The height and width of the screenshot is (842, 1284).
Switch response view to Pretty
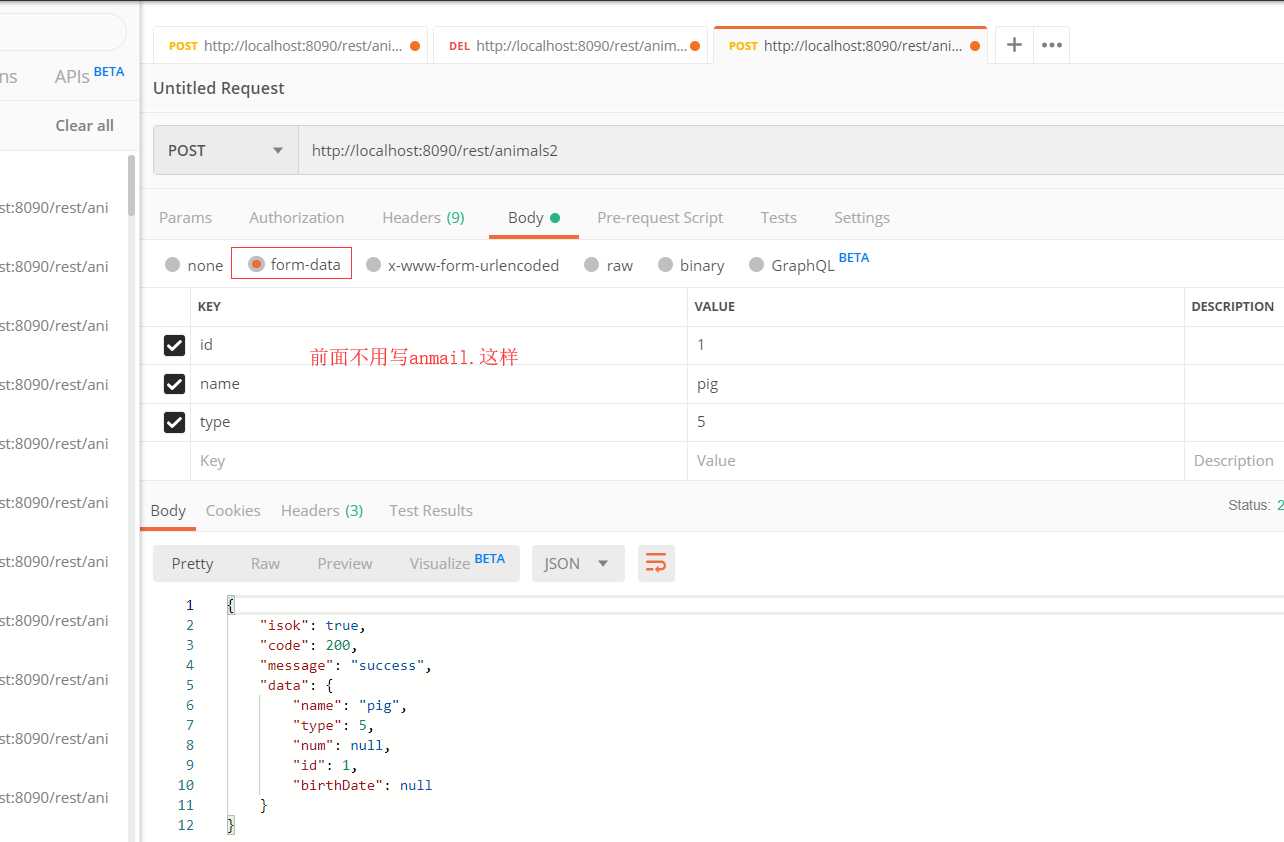192,563
